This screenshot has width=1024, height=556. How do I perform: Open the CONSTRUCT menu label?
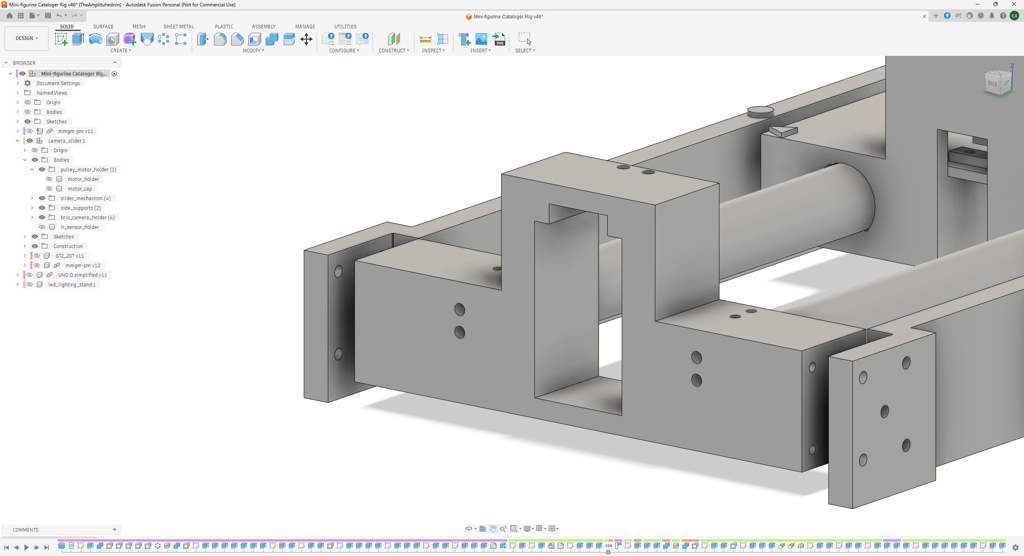[394, 50]
